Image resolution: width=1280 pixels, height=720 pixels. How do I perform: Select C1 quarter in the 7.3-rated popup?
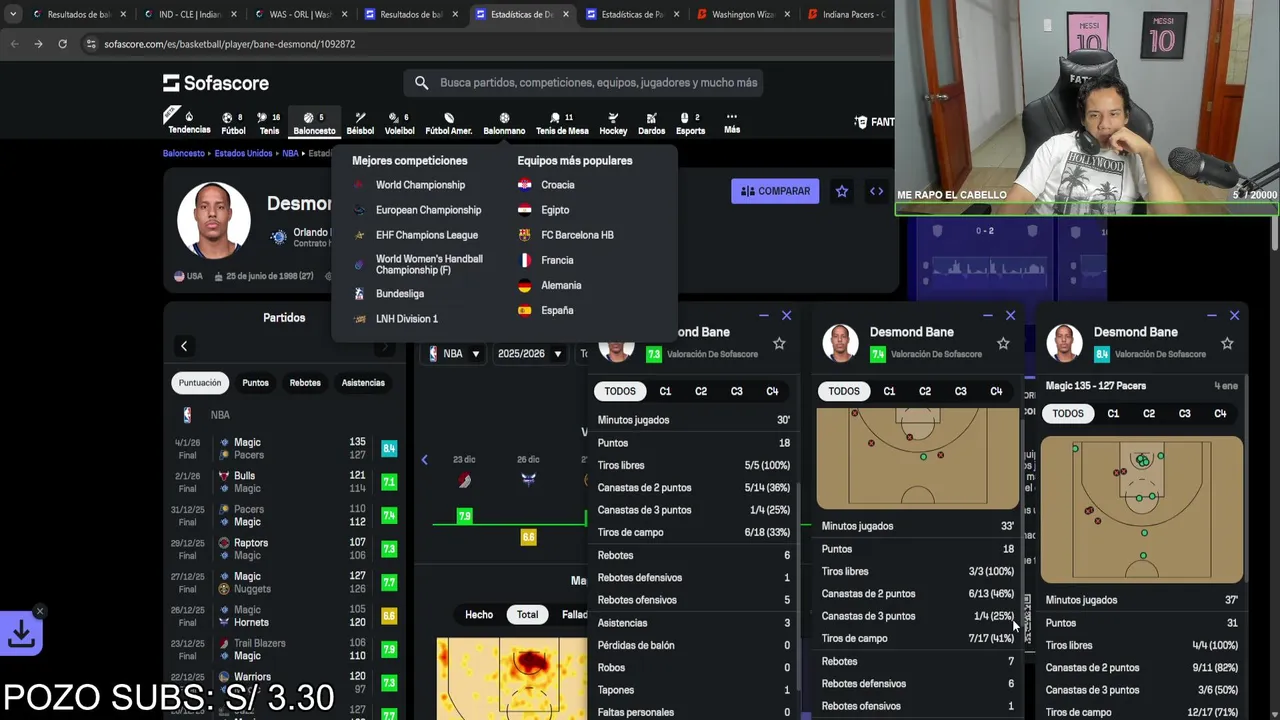(665, 391)
